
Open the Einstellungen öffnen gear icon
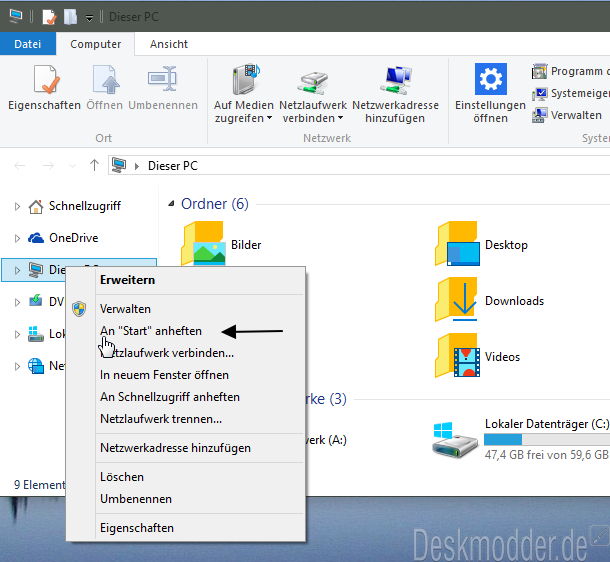click(x=490, y=79)
